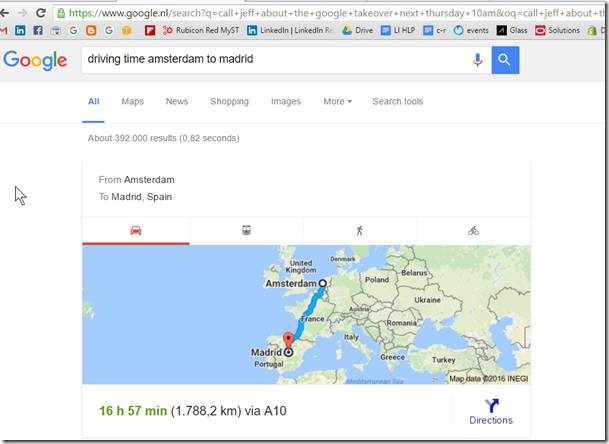Select the public transit mode tab
Viewport: 609px width, 444px height.
[x=246, y=231]
